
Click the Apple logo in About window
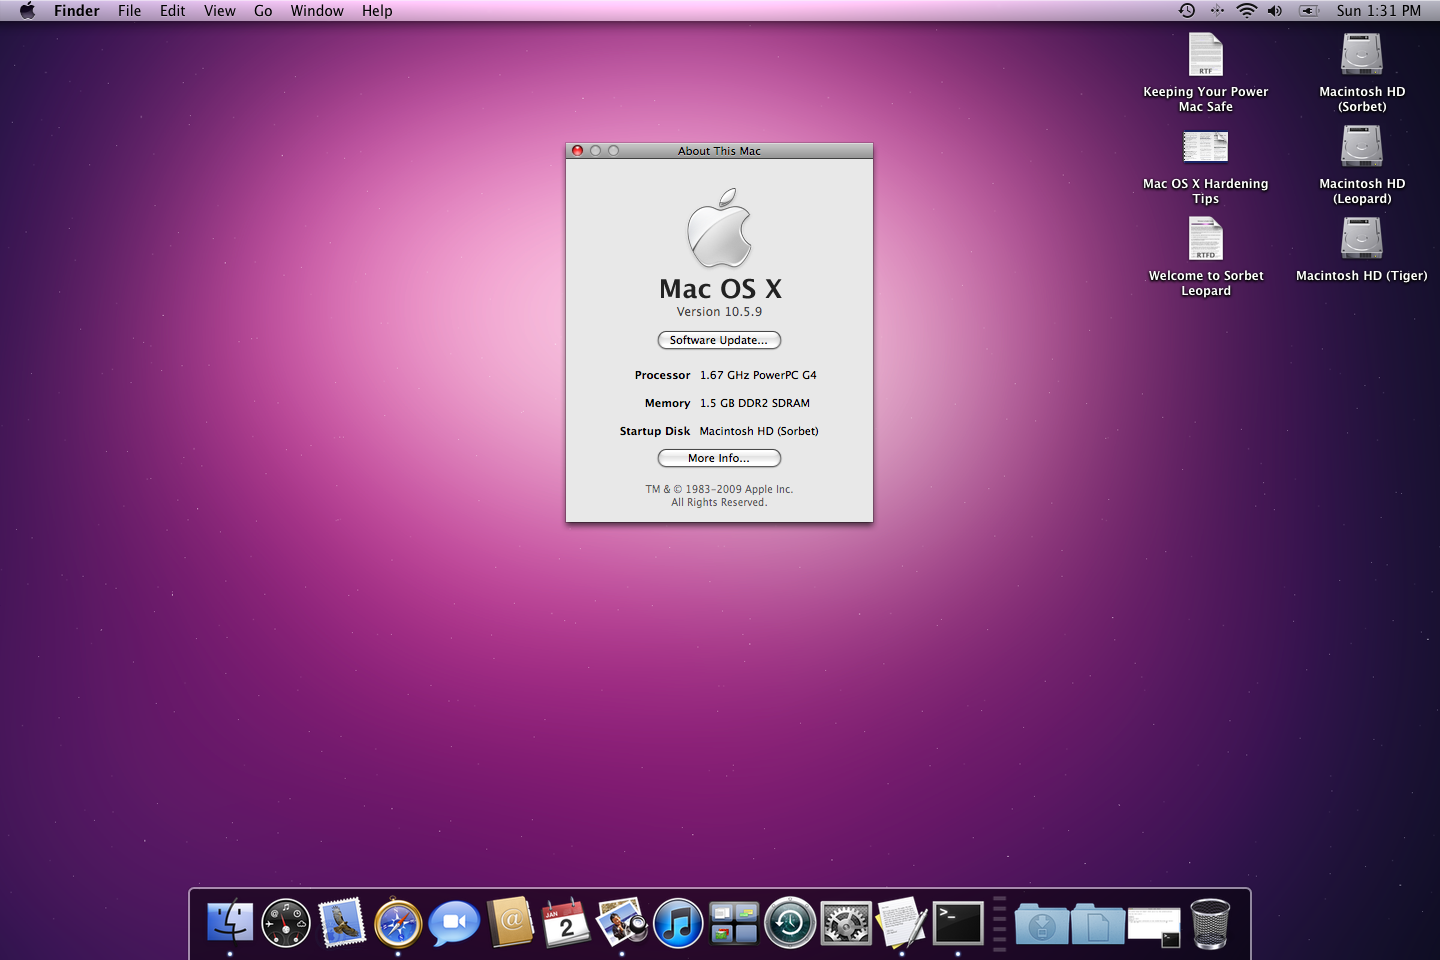[x=719, y=227]
